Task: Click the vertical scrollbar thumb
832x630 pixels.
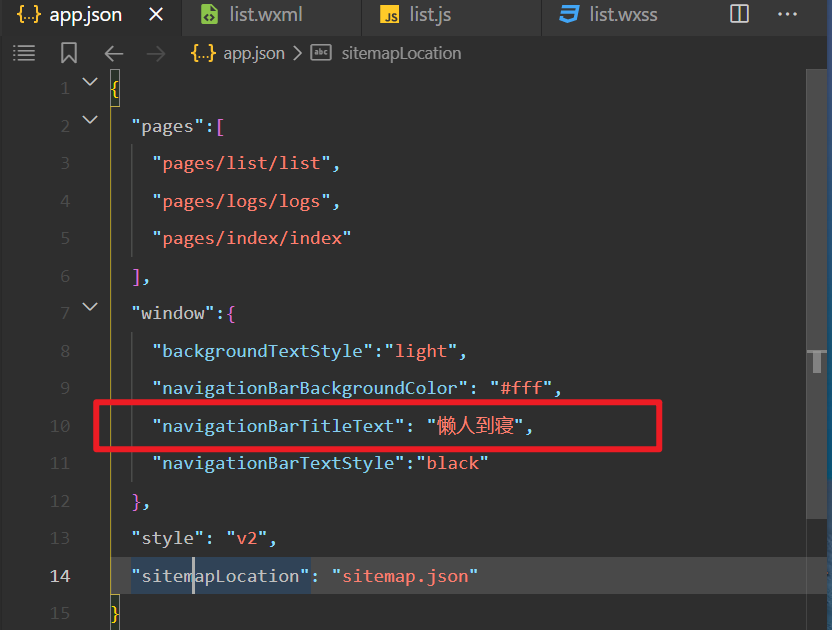Action: pyautogui.click(x=816, y=294)
